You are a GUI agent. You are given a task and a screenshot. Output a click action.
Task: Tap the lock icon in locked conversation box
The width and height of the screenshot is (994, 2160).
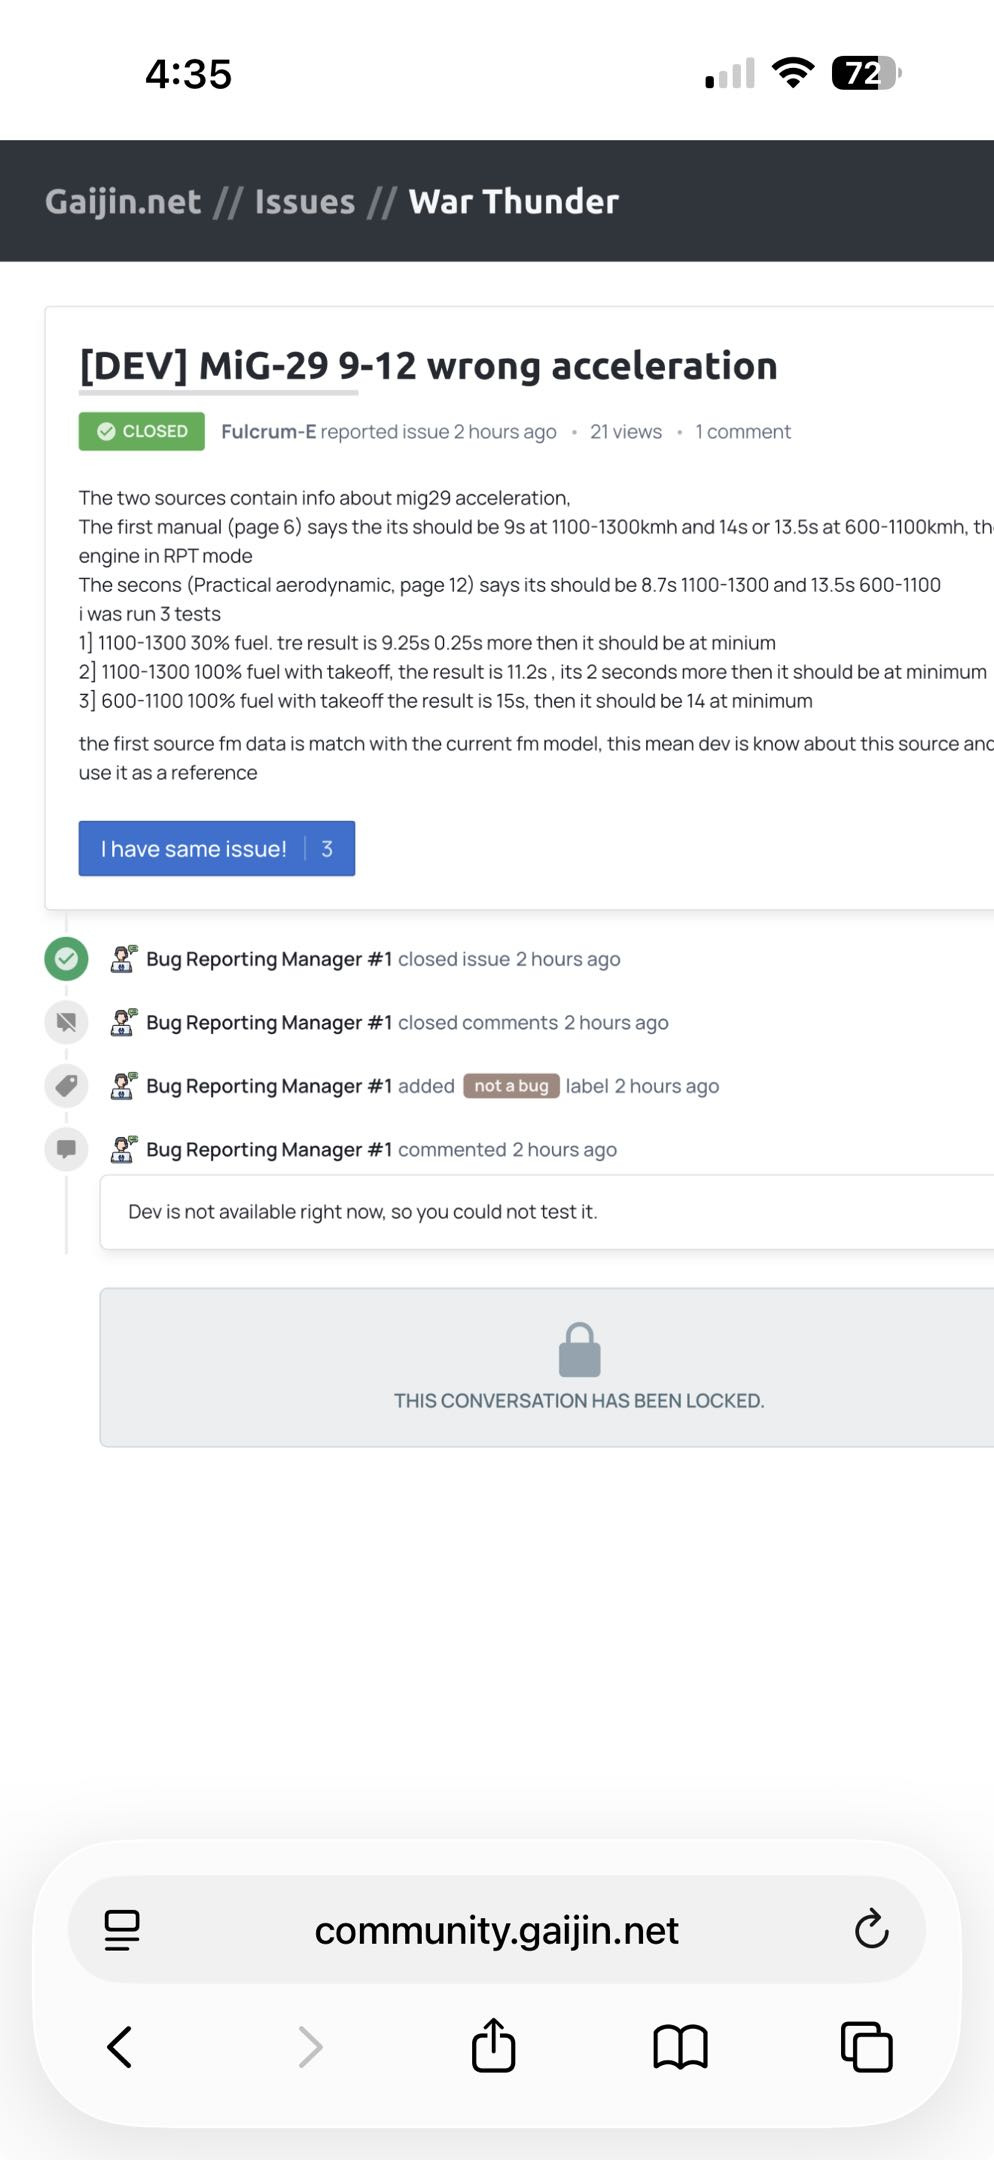579,1351
